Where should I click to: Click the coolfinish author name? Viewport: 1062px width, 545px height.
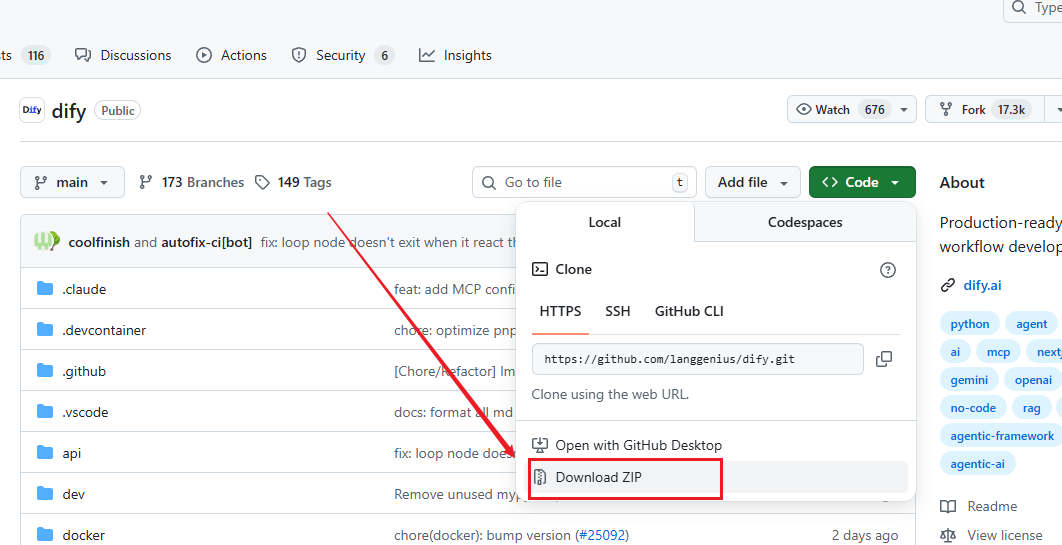point(99,242)
